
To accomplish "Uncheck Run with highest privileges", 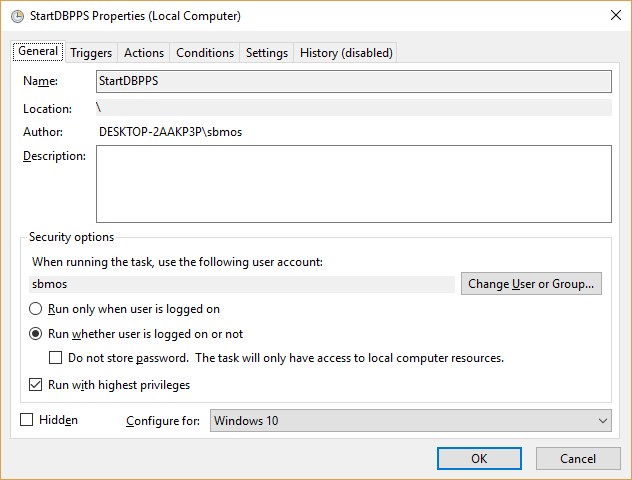I will pyautogui.click(x=35, y=385).
